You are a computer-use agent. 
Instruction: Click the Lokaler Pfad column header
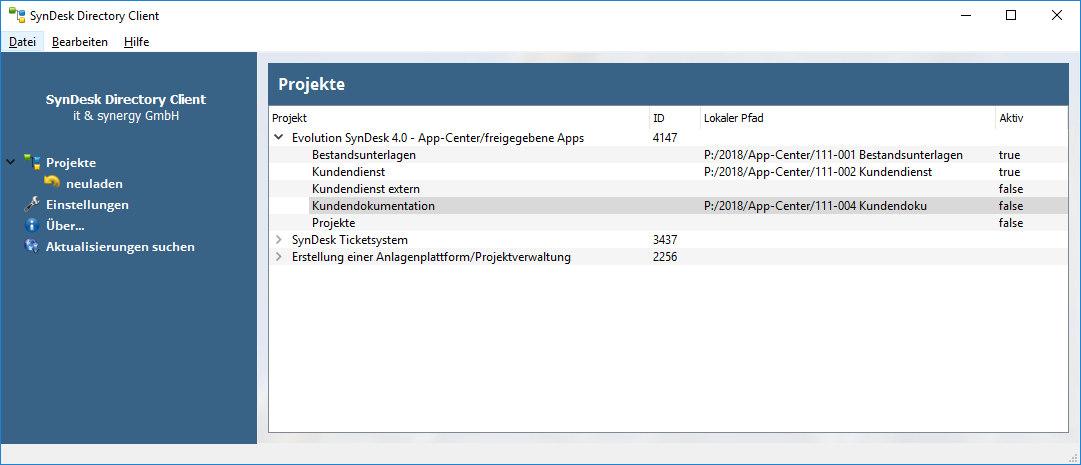tap(847, 118)
